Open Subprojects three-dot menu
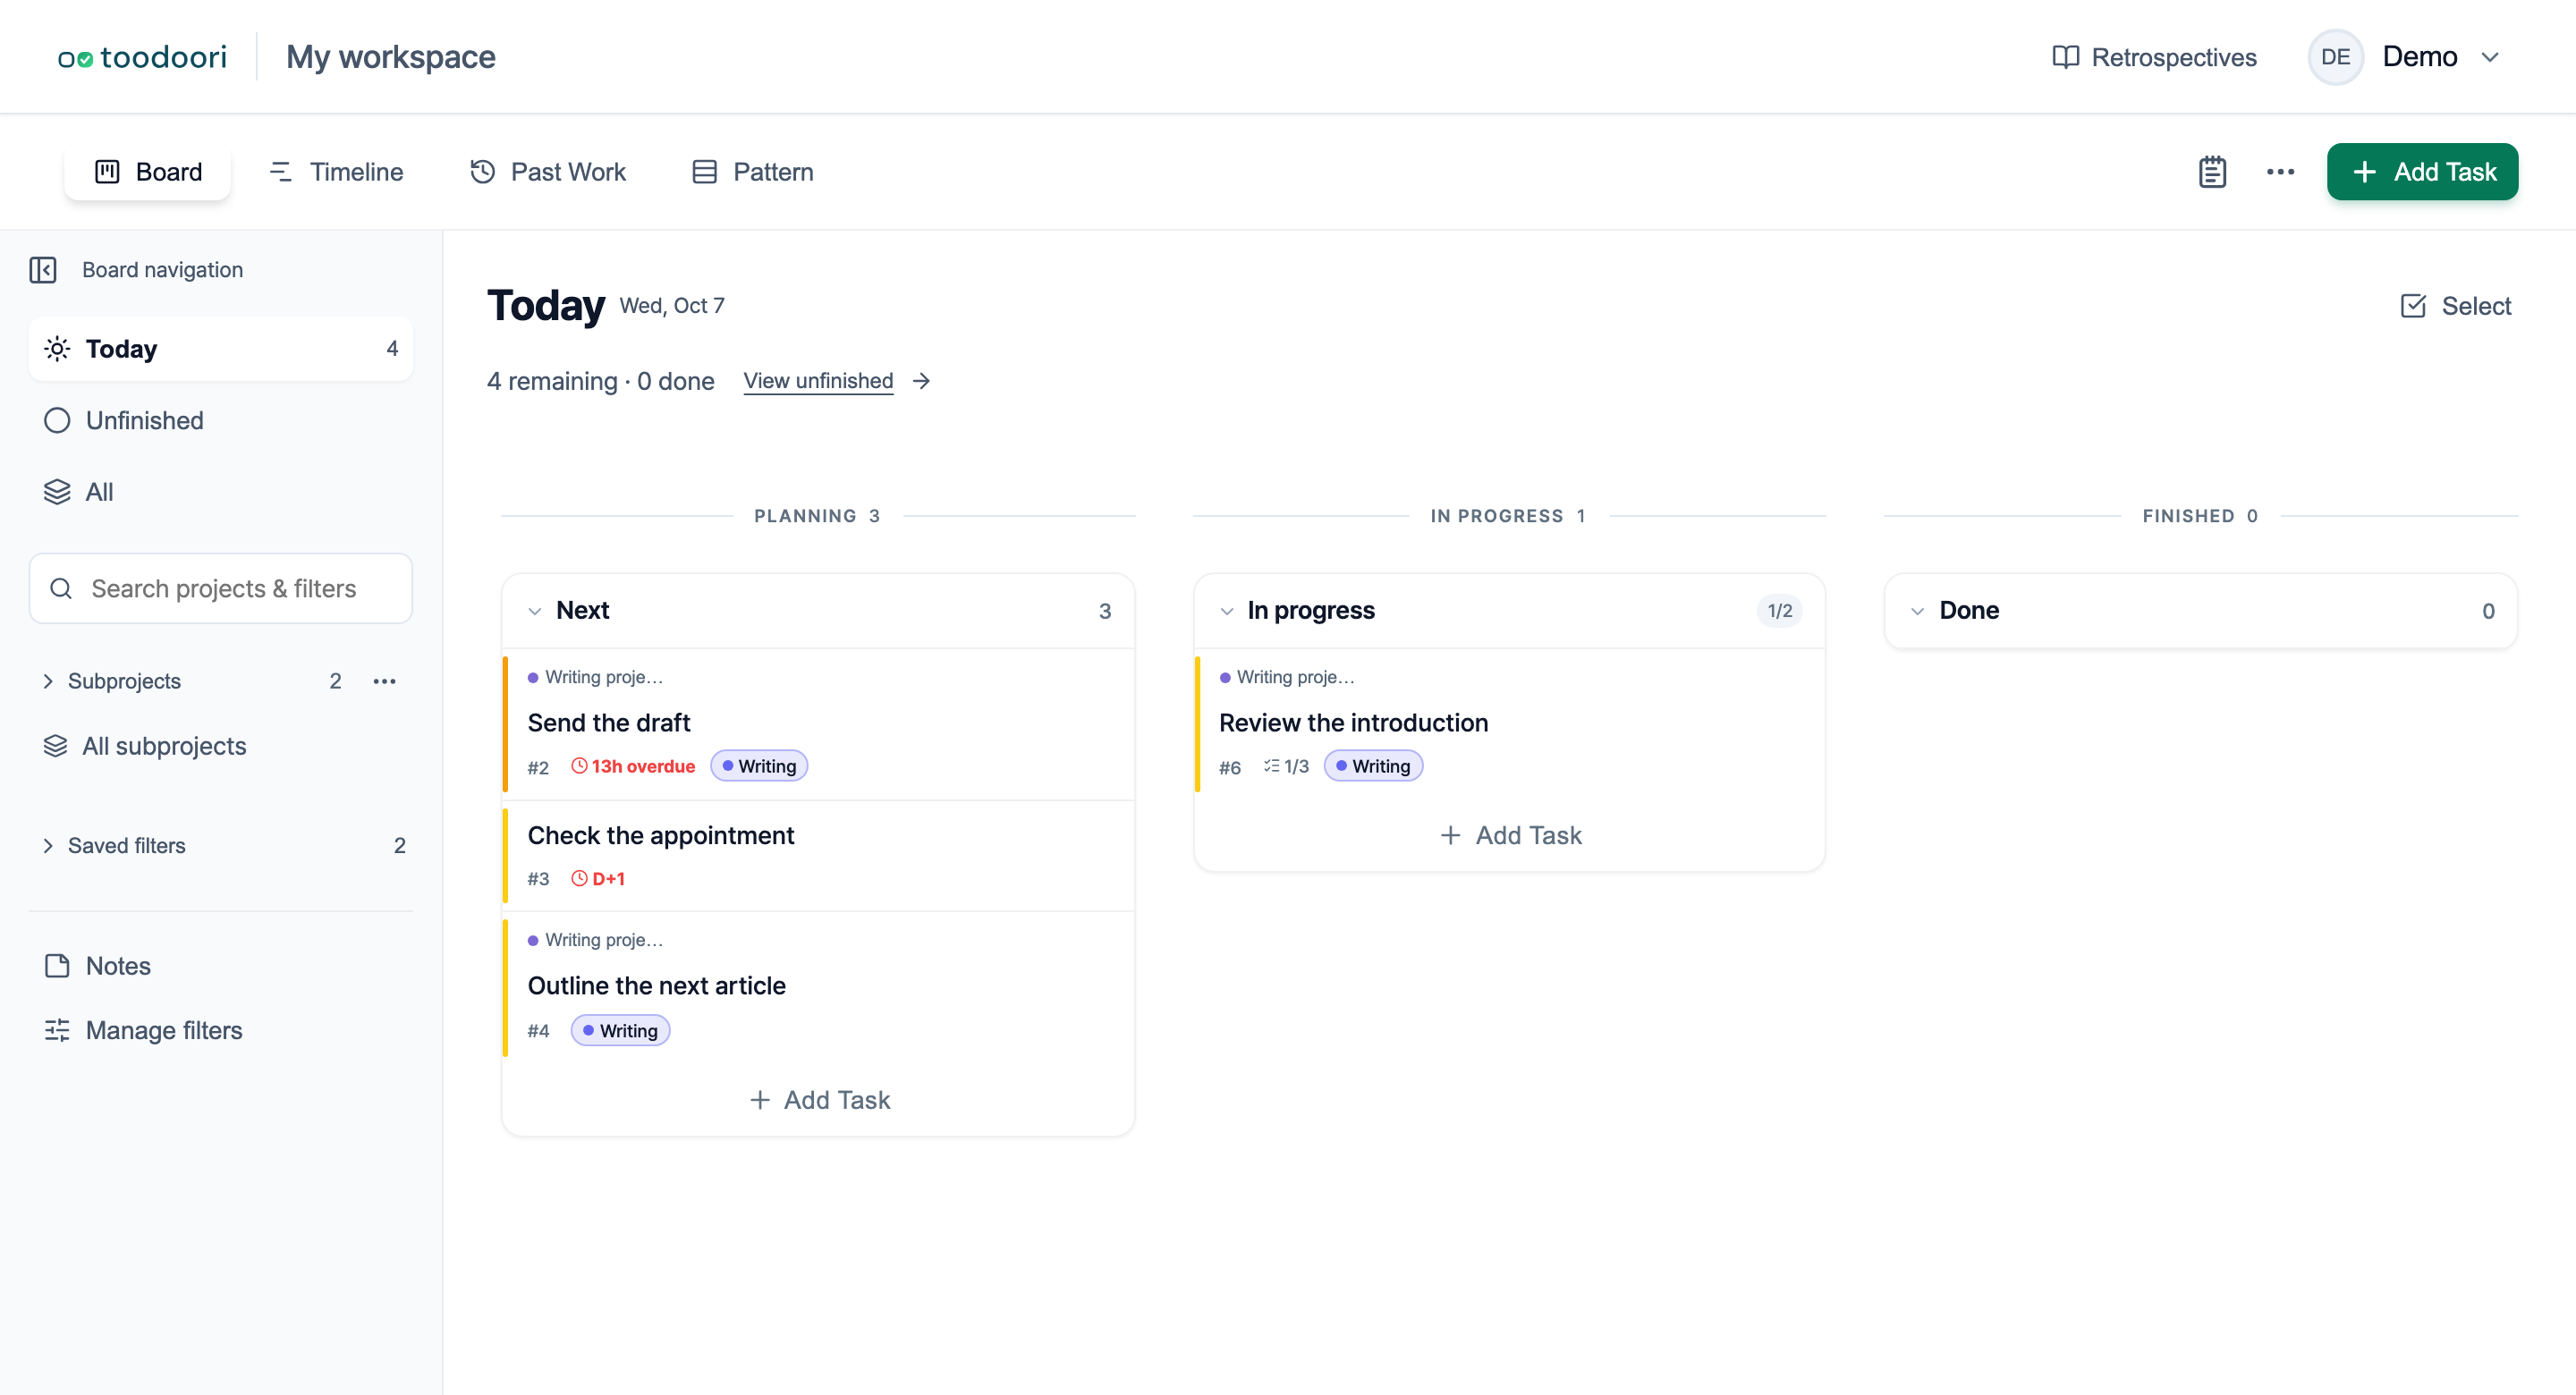Viewport: 2576px width, 1395px height. [x=384, y=681]
